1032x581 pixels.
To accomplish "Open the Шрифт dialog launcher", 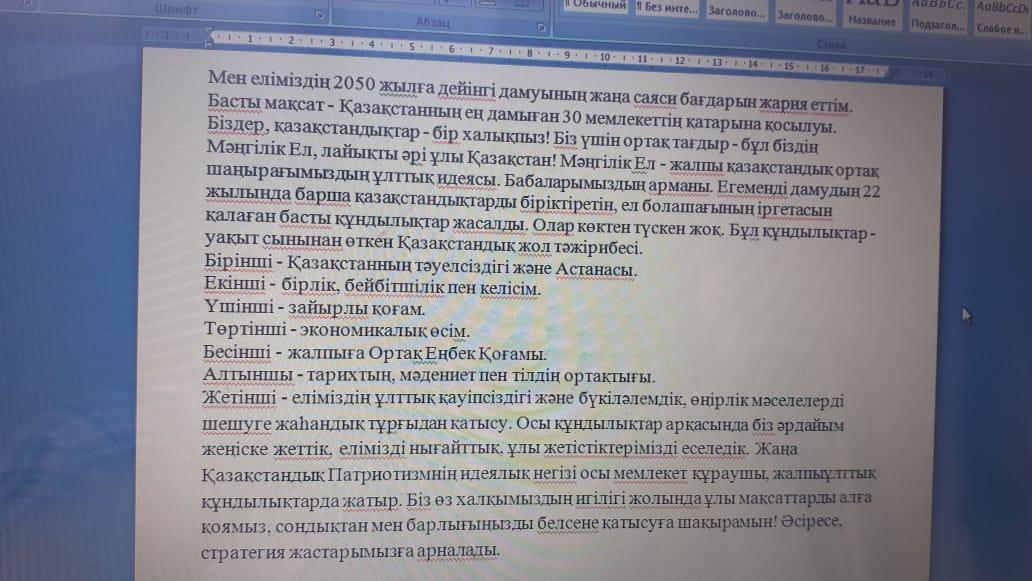I will (319, 15).
